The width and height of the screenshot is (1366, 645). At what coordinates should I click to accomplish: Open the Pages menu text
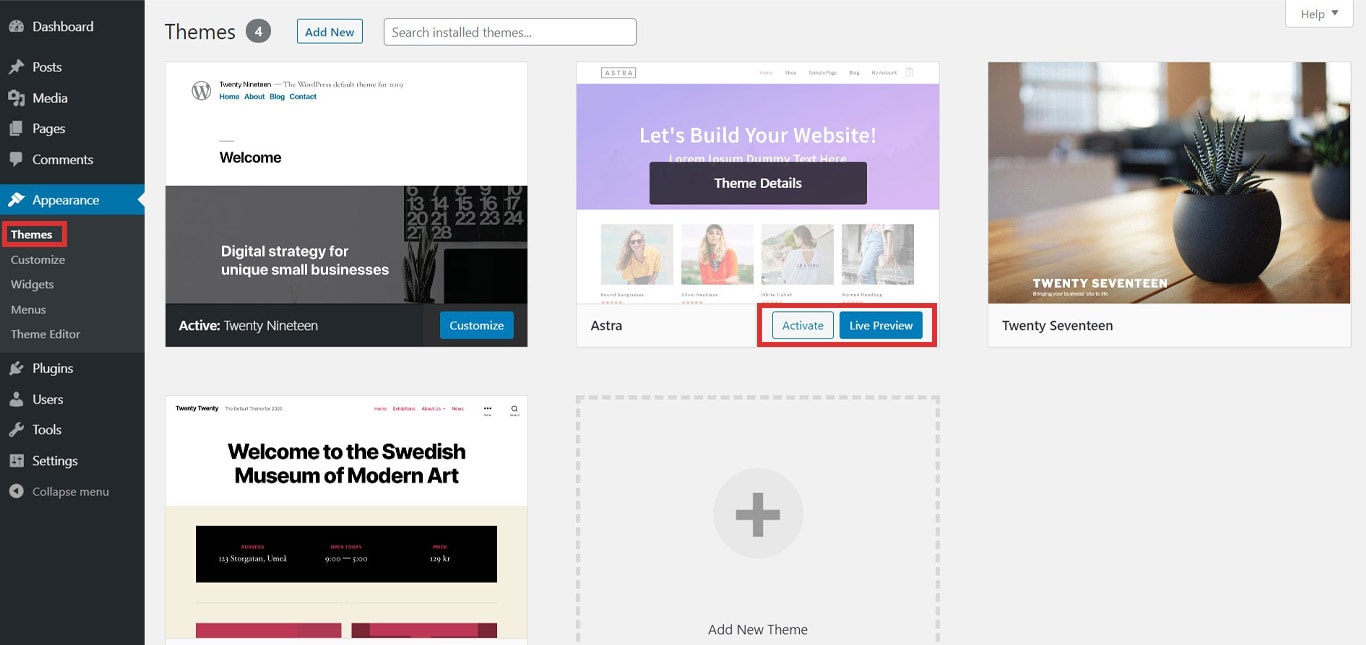[x=49, y=129]
